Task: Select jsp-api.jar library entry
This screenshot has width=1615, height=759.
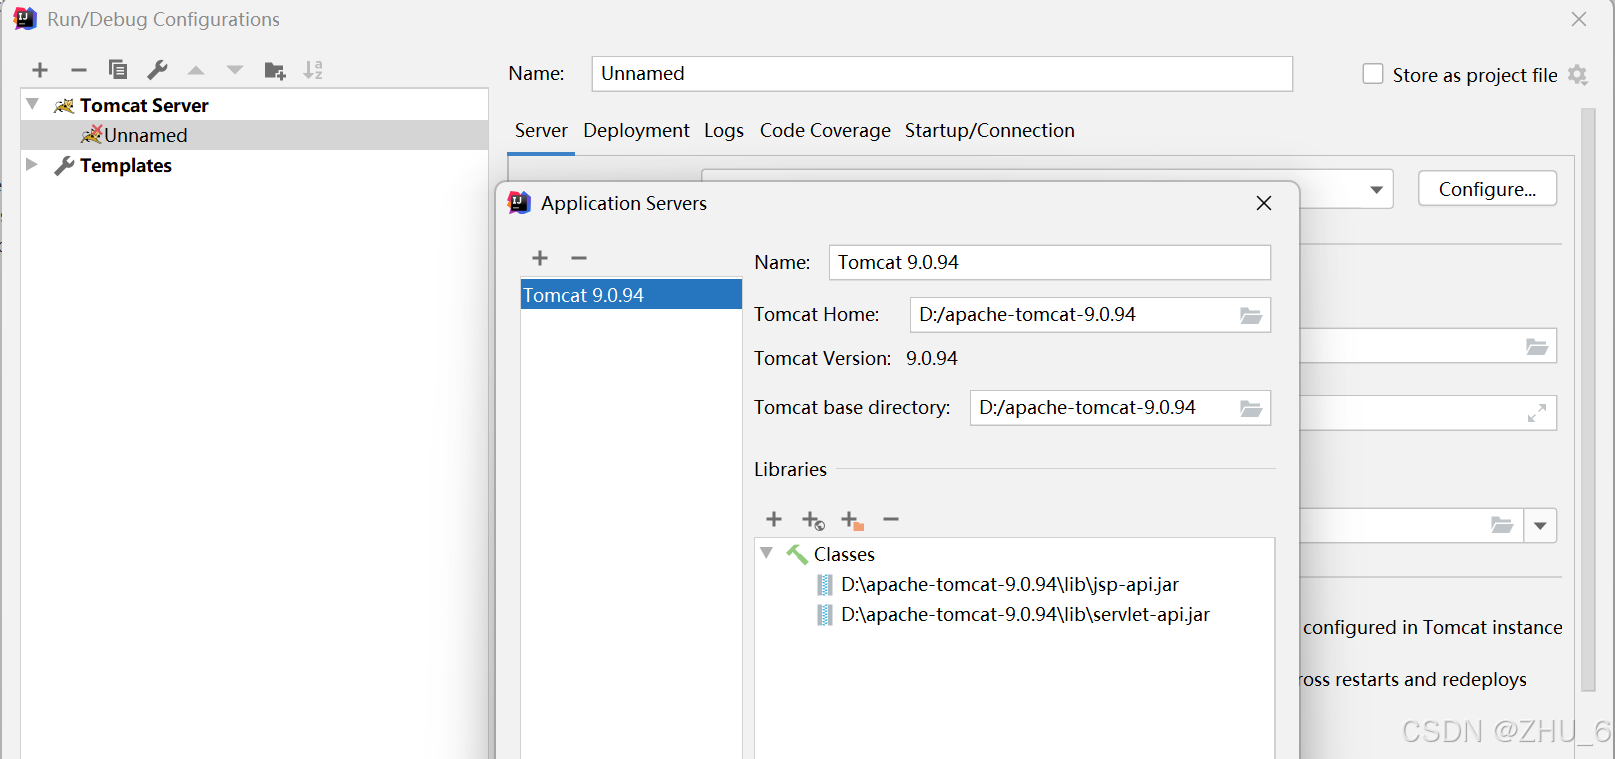Action: pos(1009,584)
